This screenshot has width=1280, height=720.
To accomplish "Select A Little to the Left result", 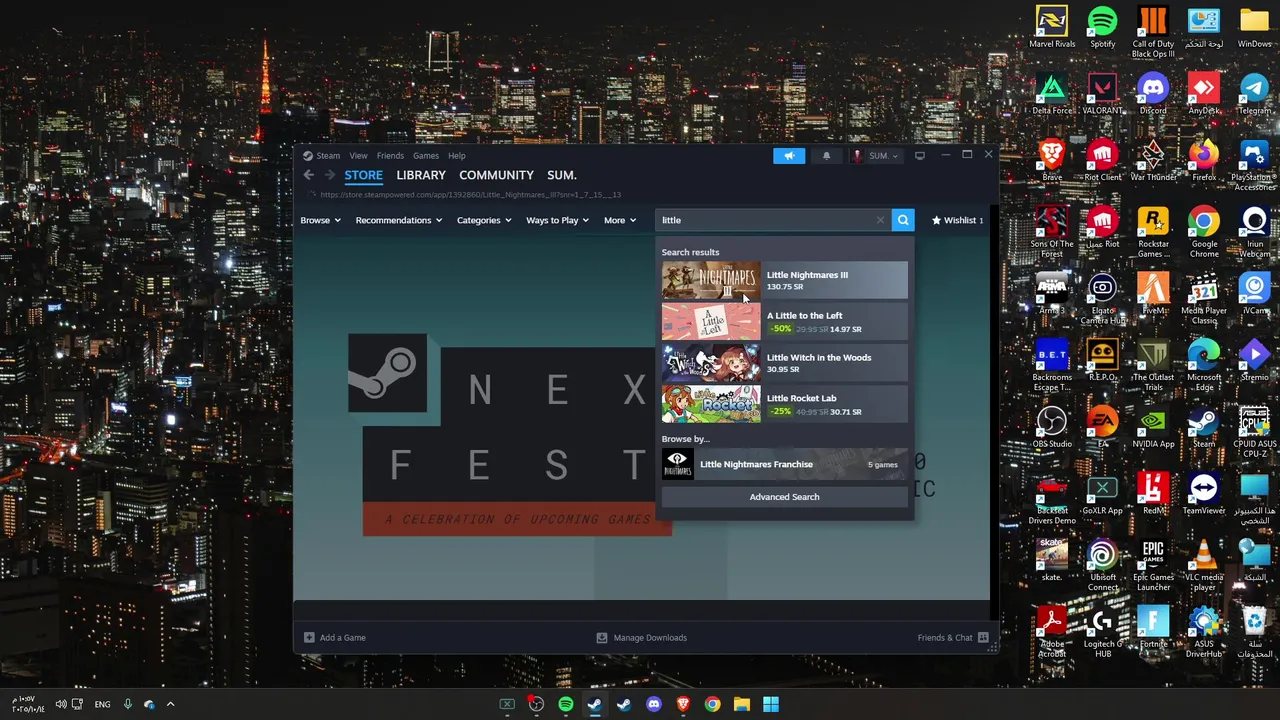I will point(785,321).
